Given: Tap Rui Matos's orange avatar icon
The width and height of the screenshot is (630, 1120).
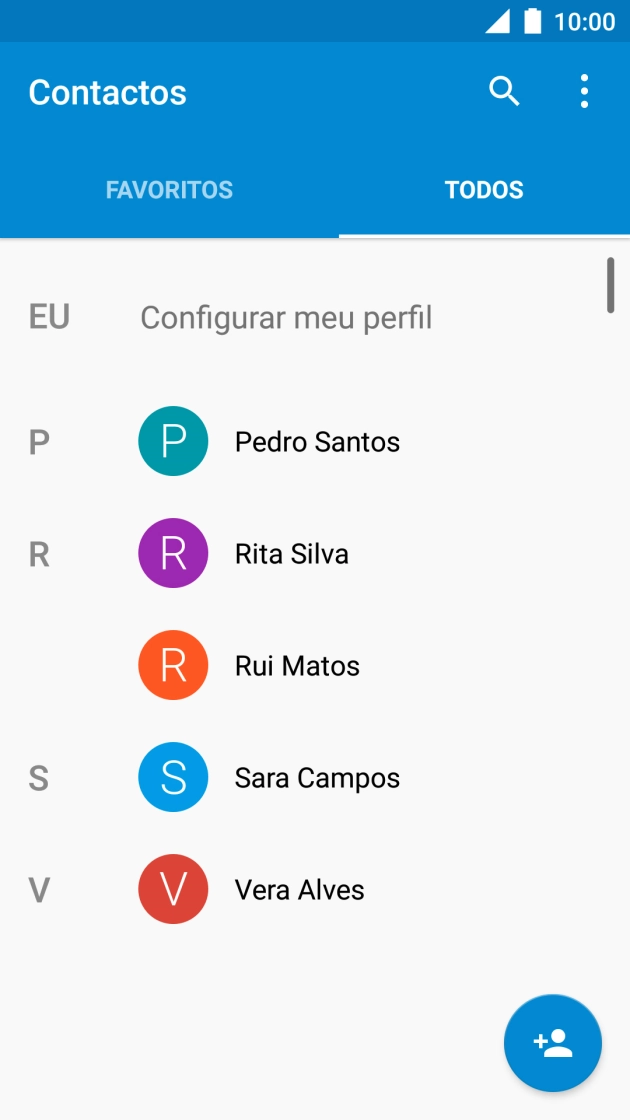Looking at the screenshot, I should [x=172, y=665].
